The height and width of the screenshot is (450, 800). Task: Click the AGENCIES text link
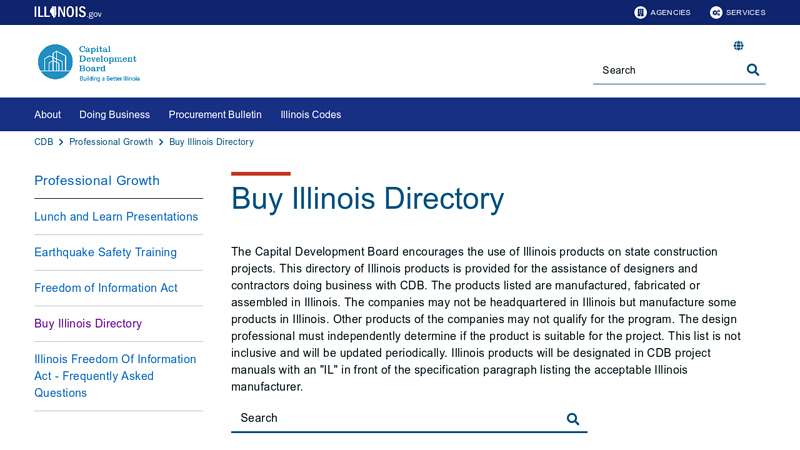[x=670, y=12]
